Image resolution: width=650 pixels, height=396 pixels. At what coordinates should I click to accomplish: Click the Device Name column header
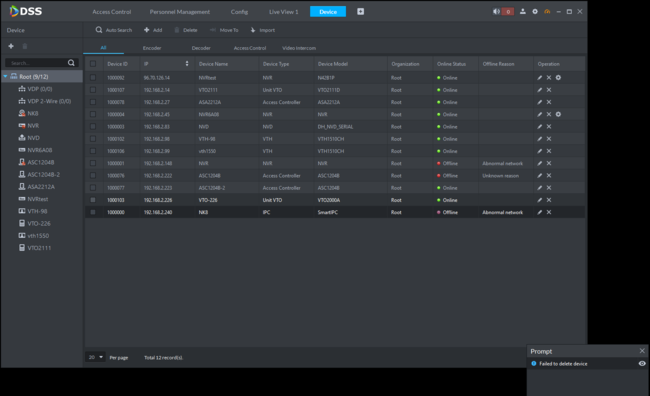(x=213, y=64)
